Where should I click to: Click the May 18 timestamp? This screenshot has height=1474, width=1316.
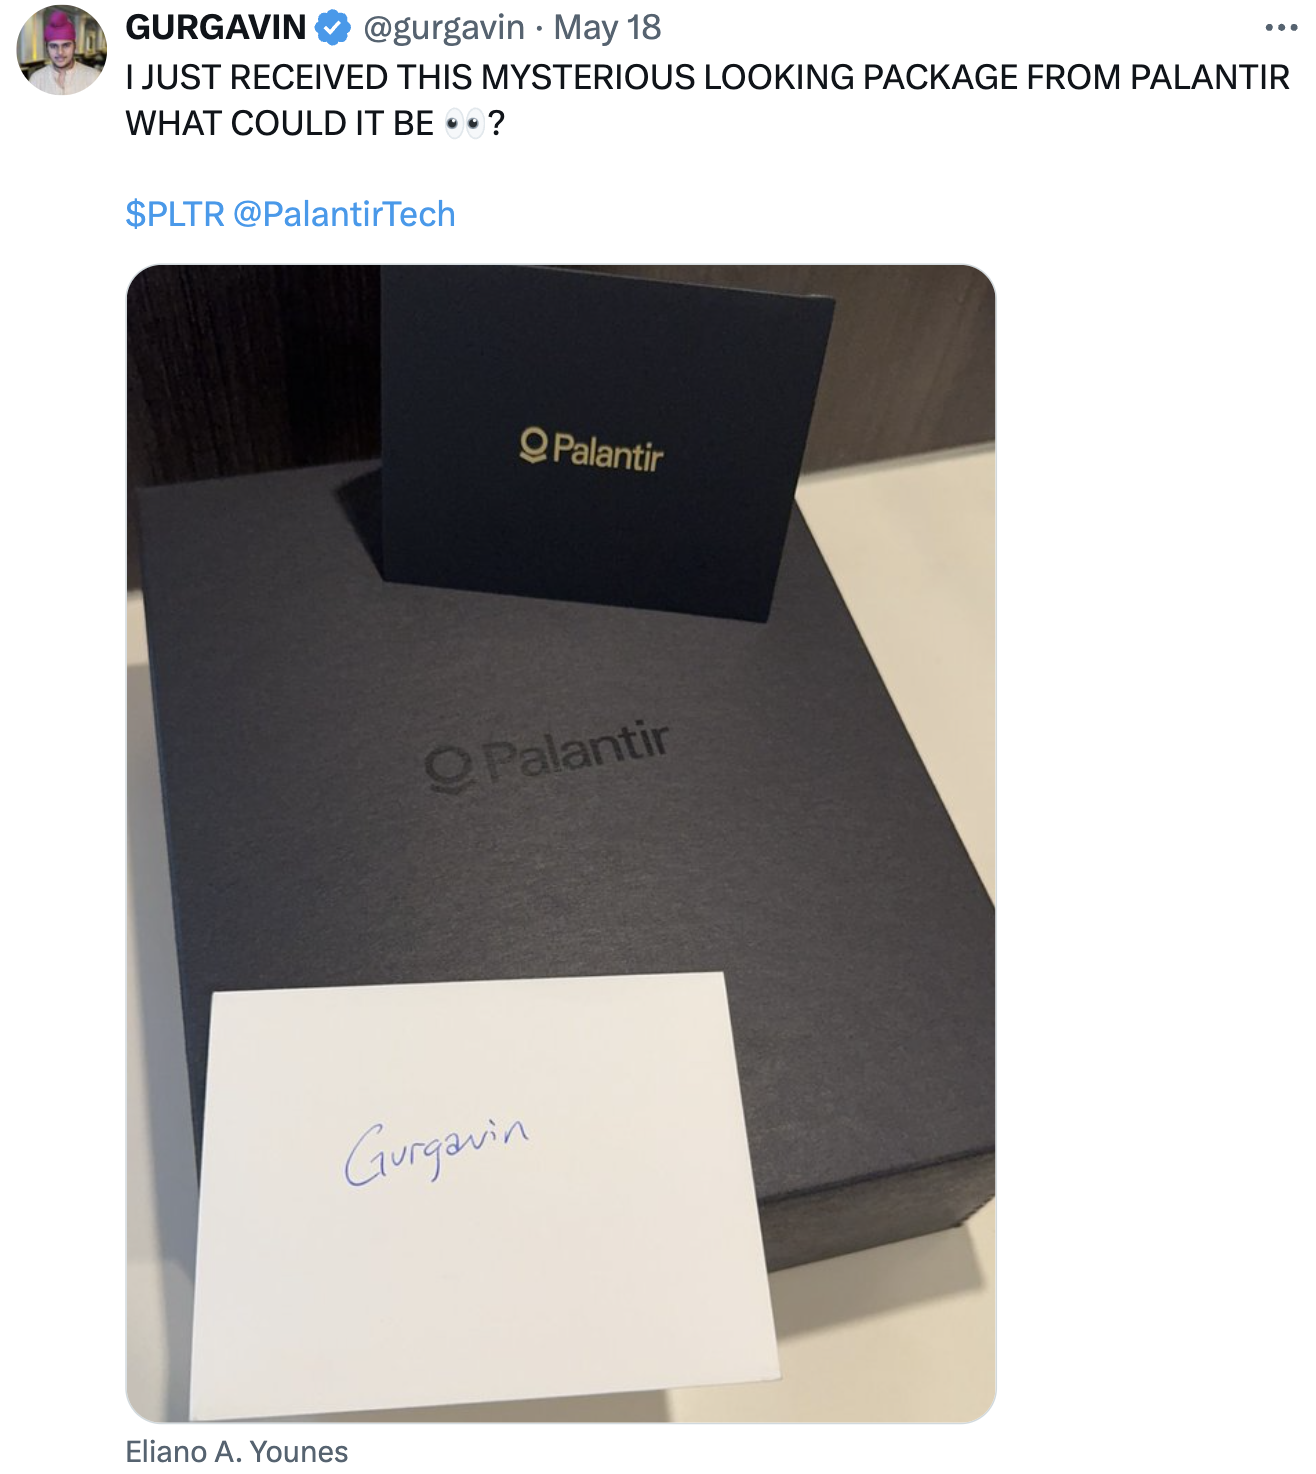pyautogui.click(x=607, y=28)
